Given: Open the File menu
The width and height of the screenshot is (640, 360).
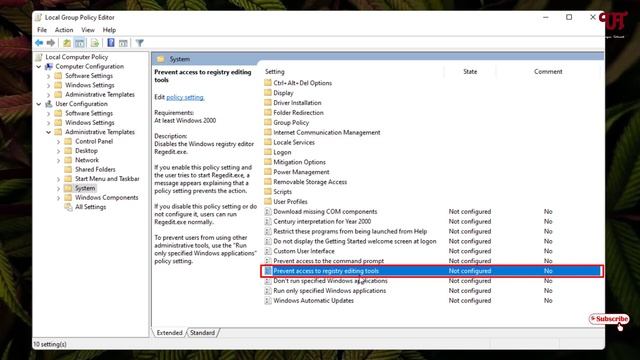Looking at the screenshot, I should click(x=42, y=30).
